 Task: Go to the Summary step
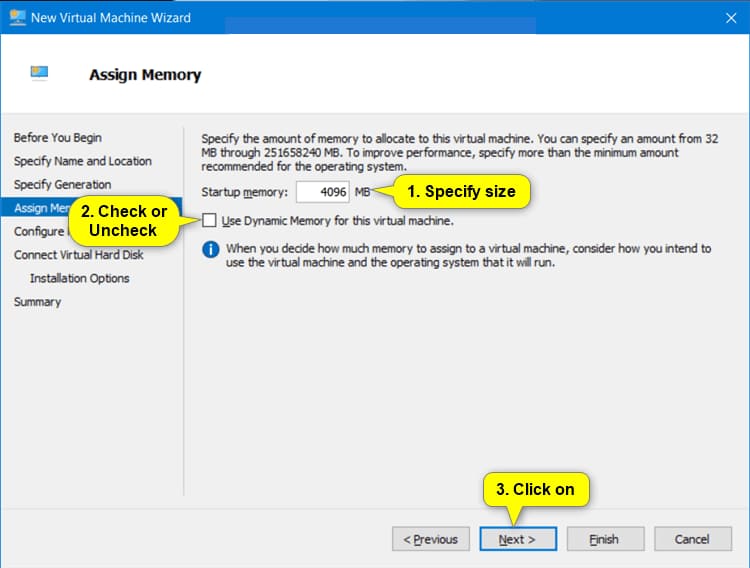click(37, 302)
